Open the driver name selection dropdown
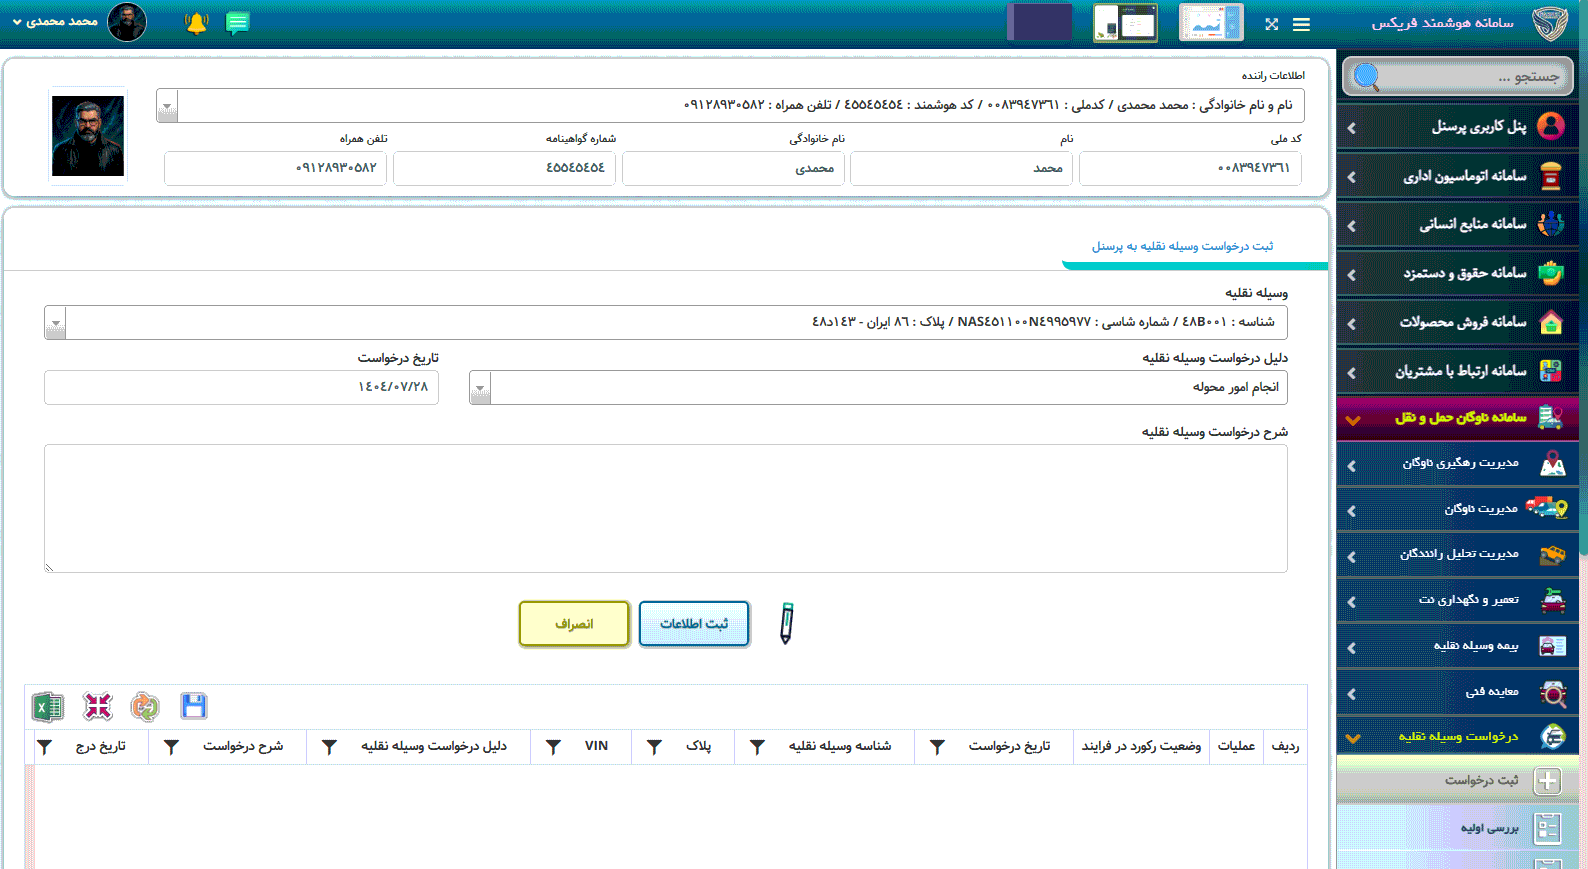 168,106
